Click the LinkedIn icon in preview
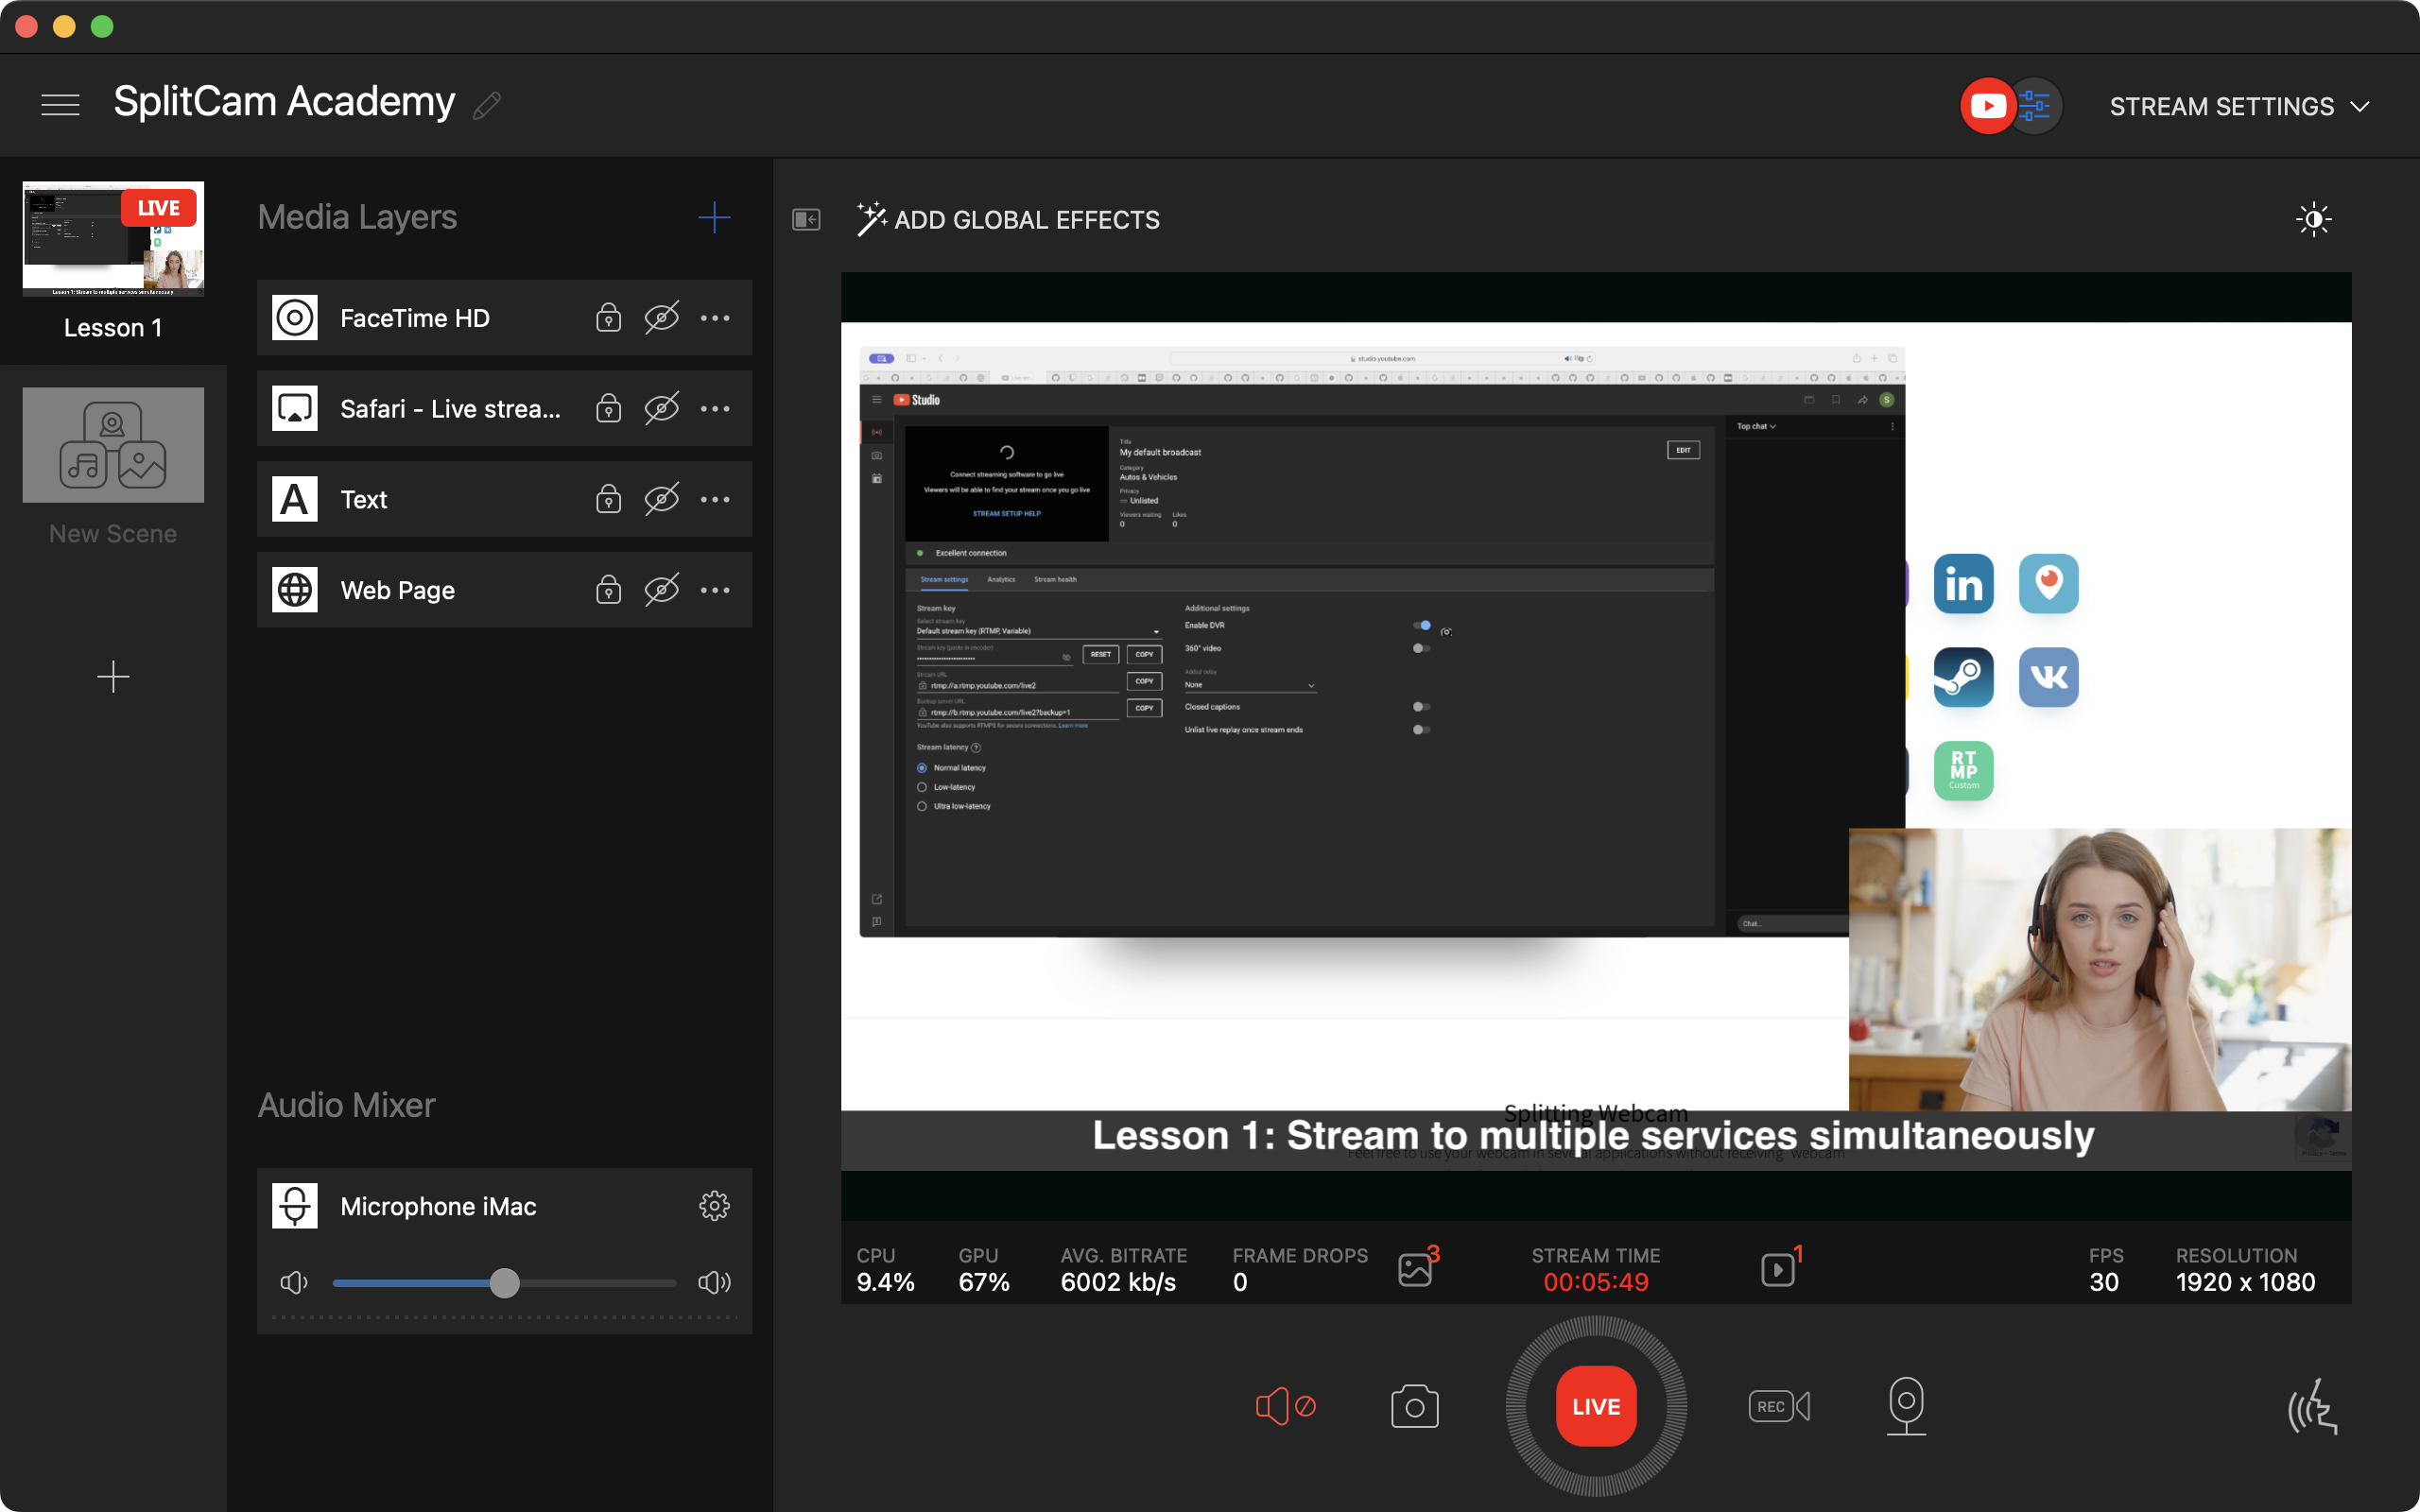Screen dimensions: 2420x1512 click(1963, 584)
